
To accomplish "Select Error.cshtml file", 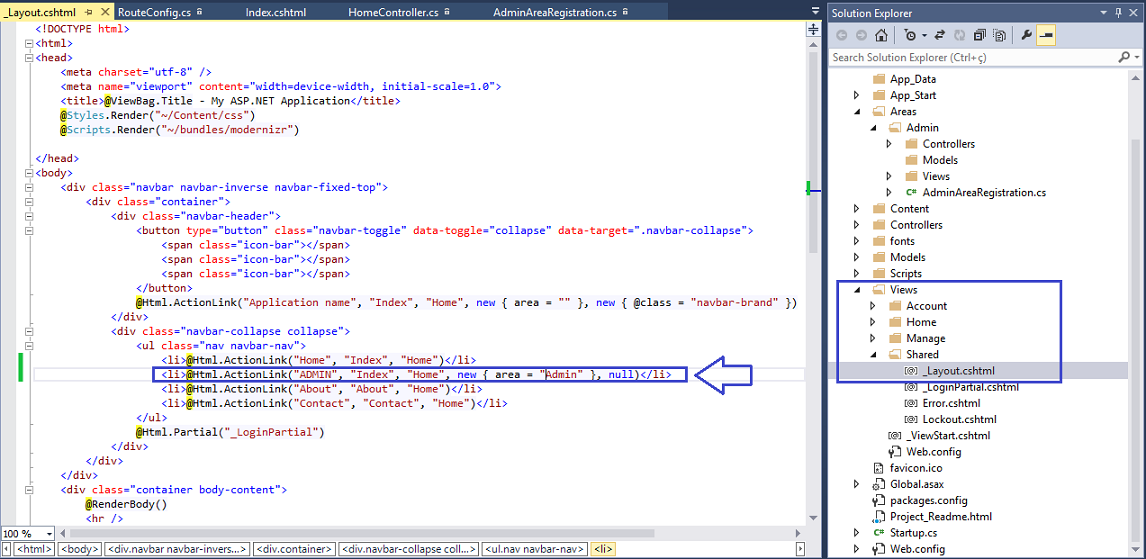I will coord(951,403).
